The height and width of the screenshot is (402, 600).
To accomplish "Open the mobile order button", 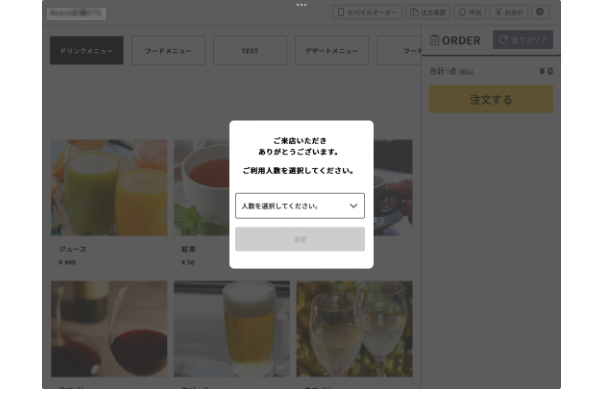I will [x=367, y=13].
